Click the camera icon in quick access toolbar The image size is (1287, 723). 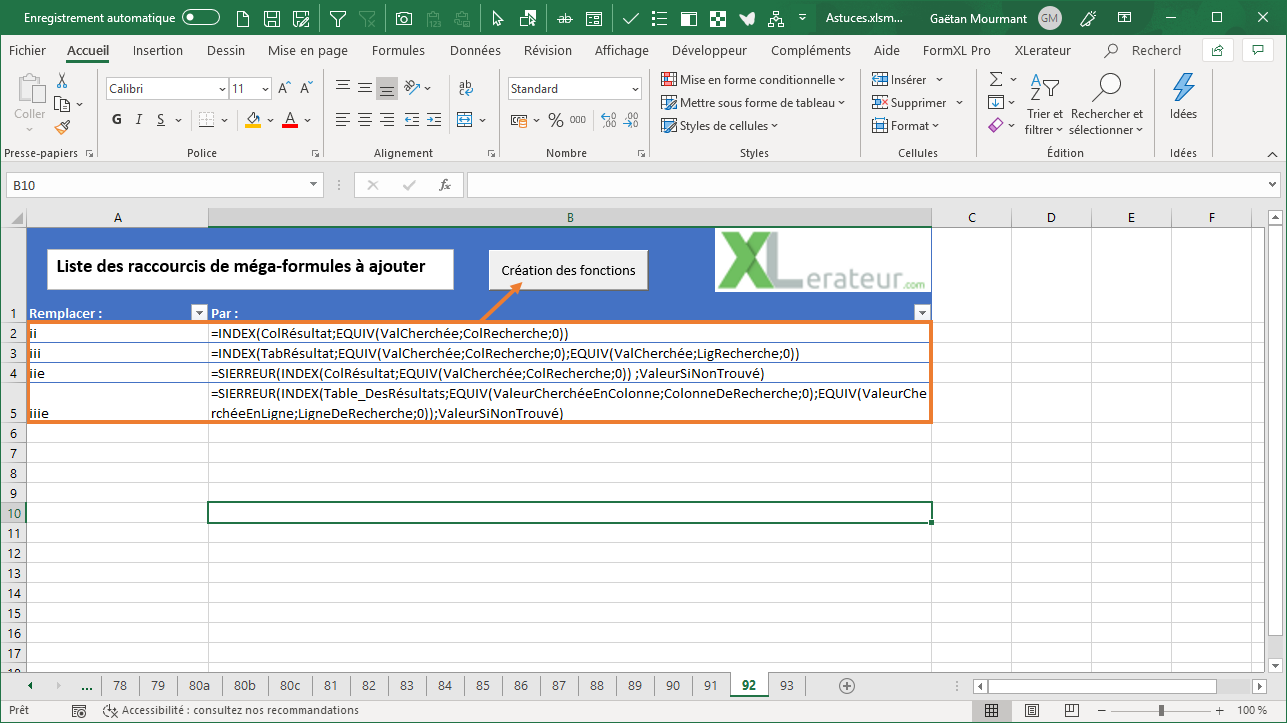(x=403, y=18)
